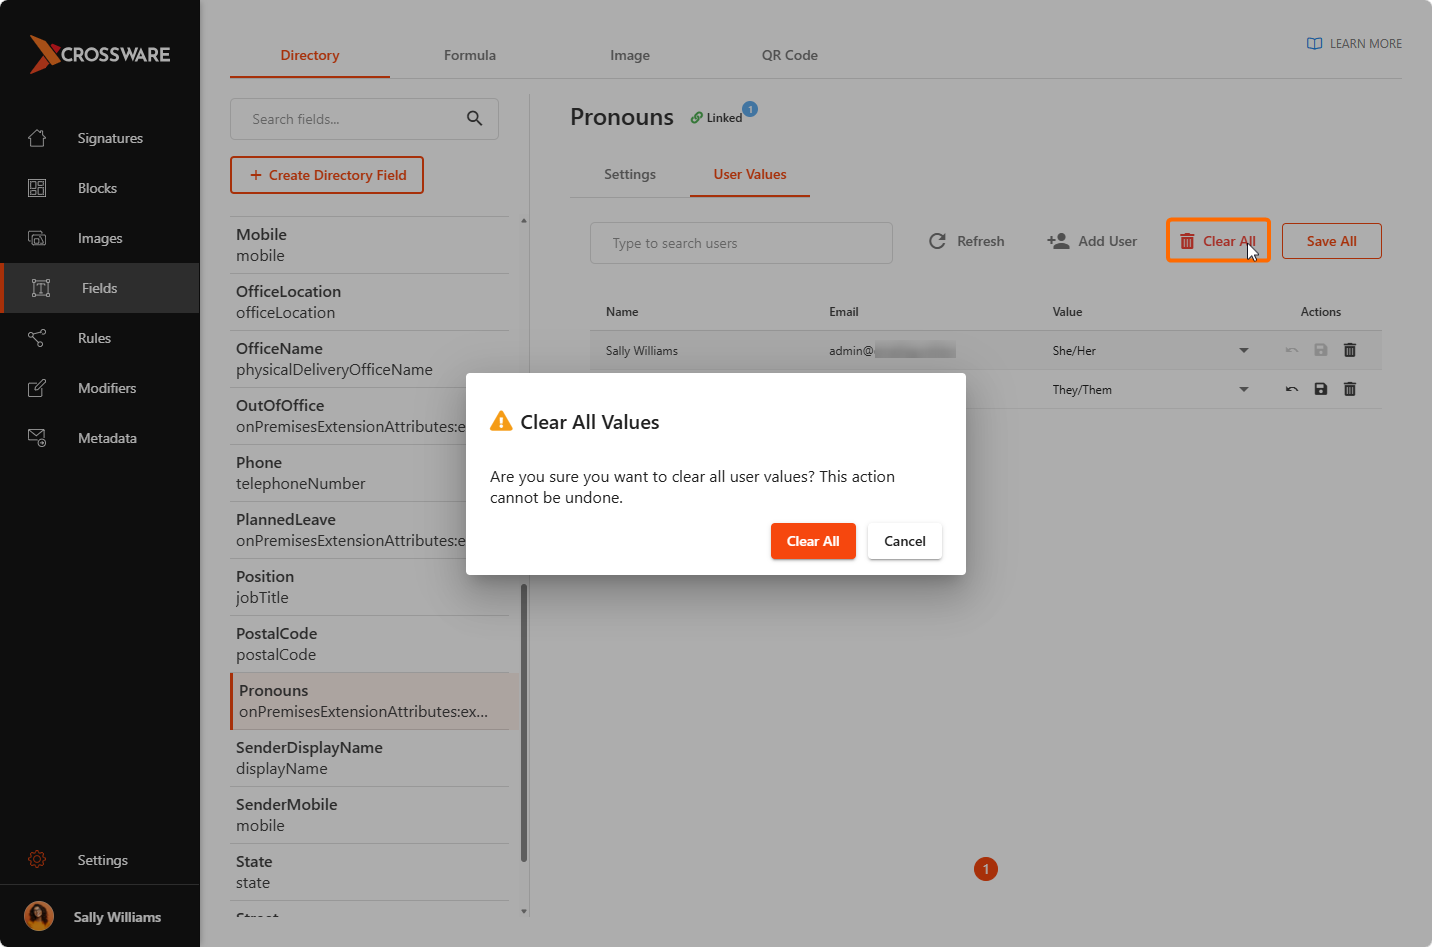1432x947 pixels.
Task: Cancel the Clear All Values dialog
Action: point(905,541)
